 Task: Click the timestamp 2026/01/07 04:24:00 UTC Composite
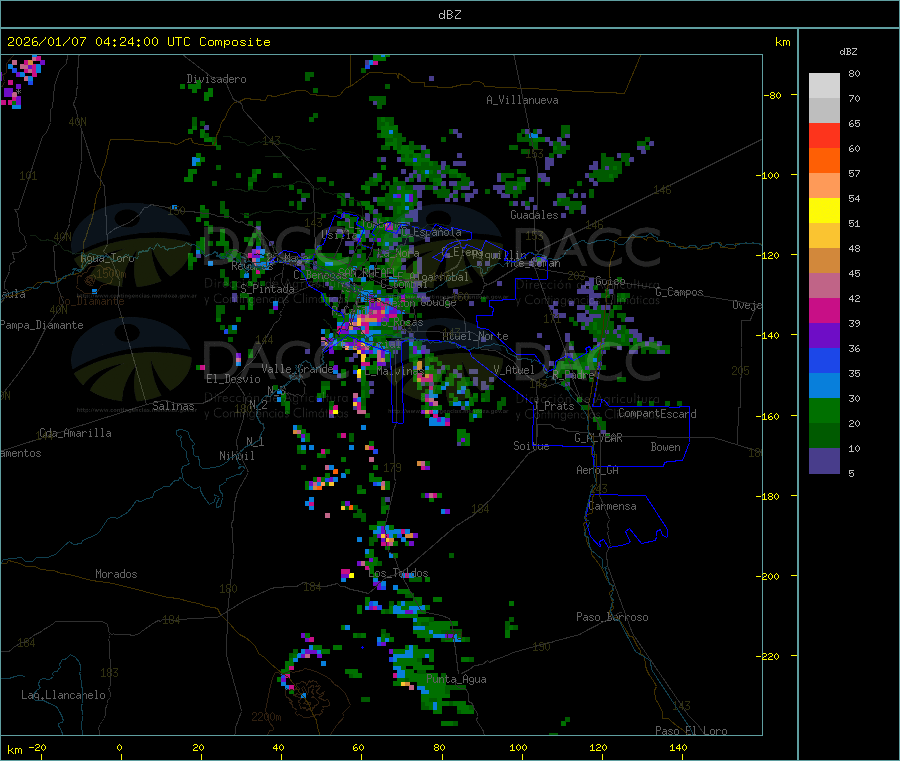coord(138,42)
